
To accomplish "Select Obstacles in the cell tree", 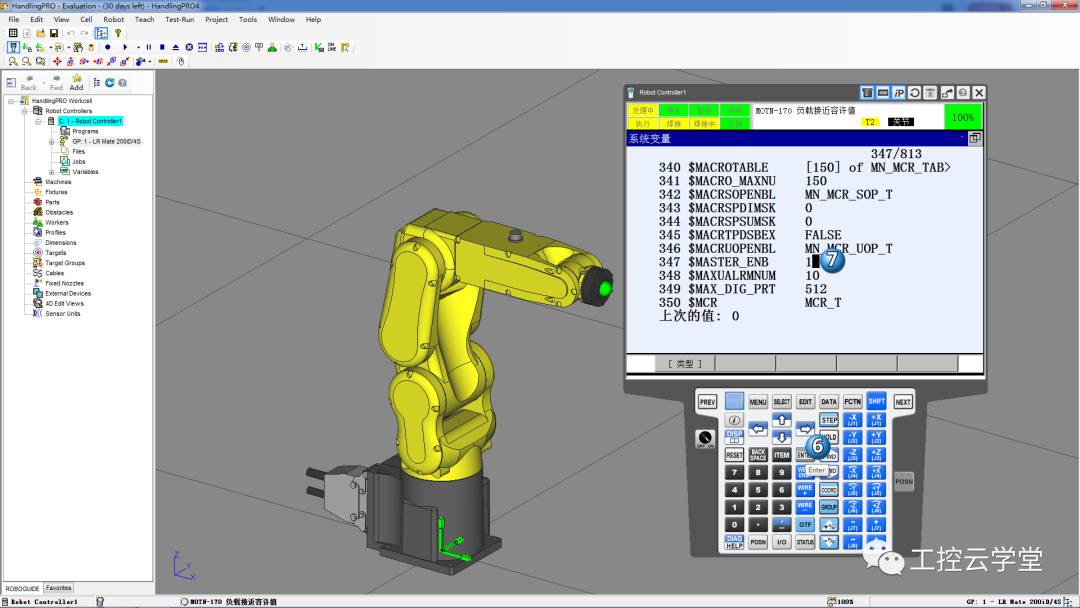I will 59,212.
